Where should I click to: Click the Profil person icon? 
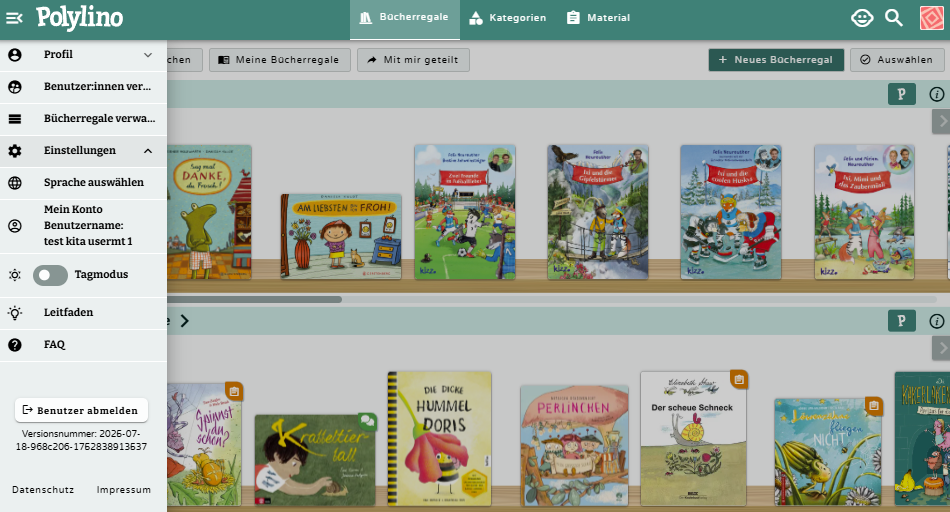click(15, 55)
